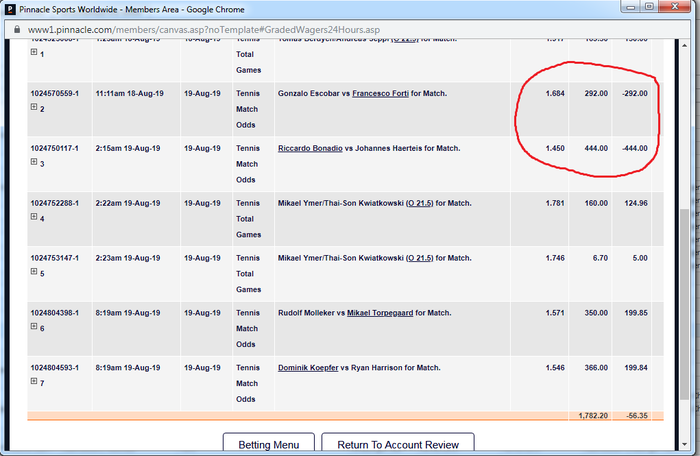Click odds value 1.546
This screenshot has width=700, height=456.
pos(555,368)
